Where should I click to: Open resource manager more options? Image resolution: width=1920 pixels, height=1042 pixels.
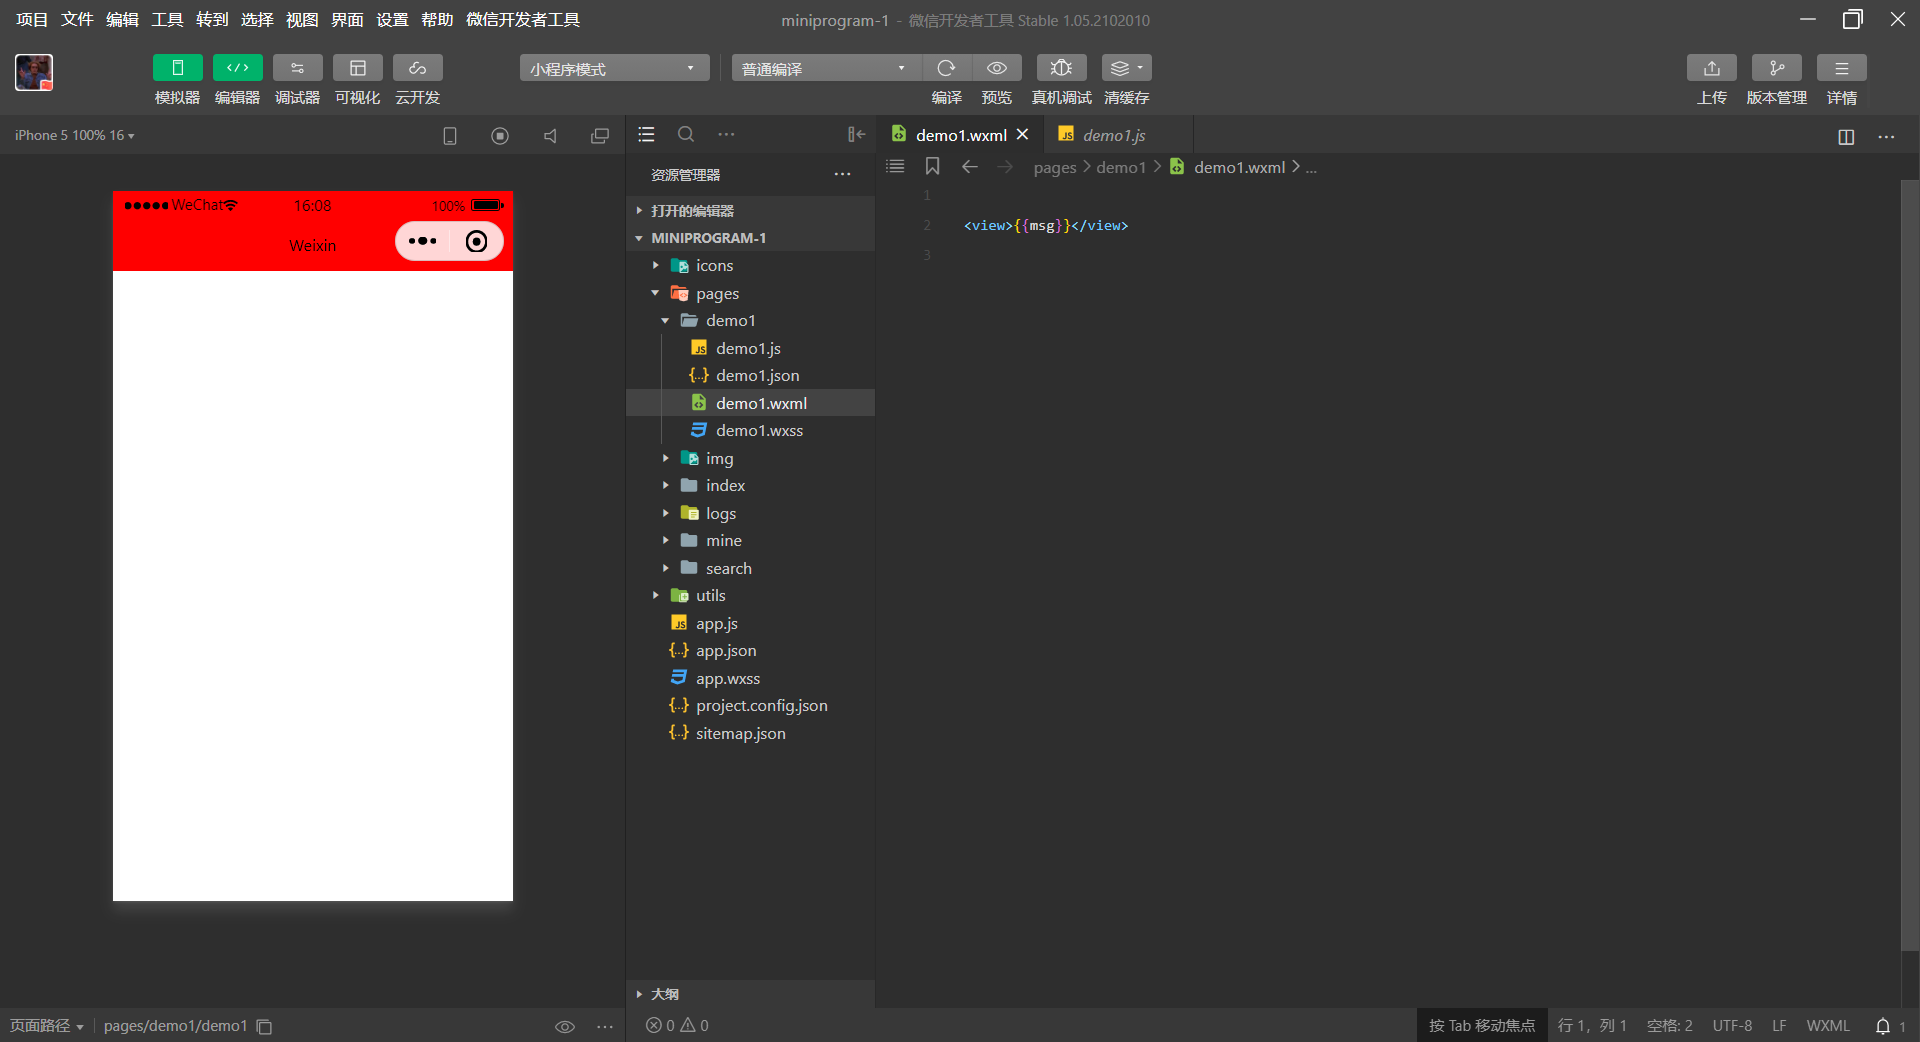(x=842, y=175)
